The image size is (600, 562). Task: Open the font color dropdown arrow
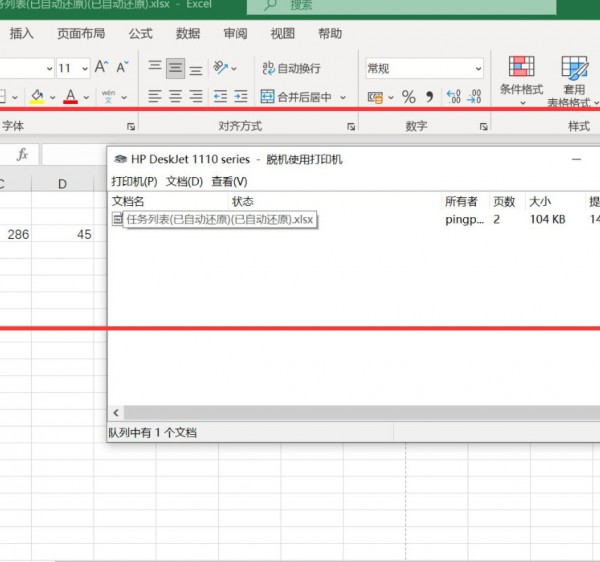(x=86, y=98)
